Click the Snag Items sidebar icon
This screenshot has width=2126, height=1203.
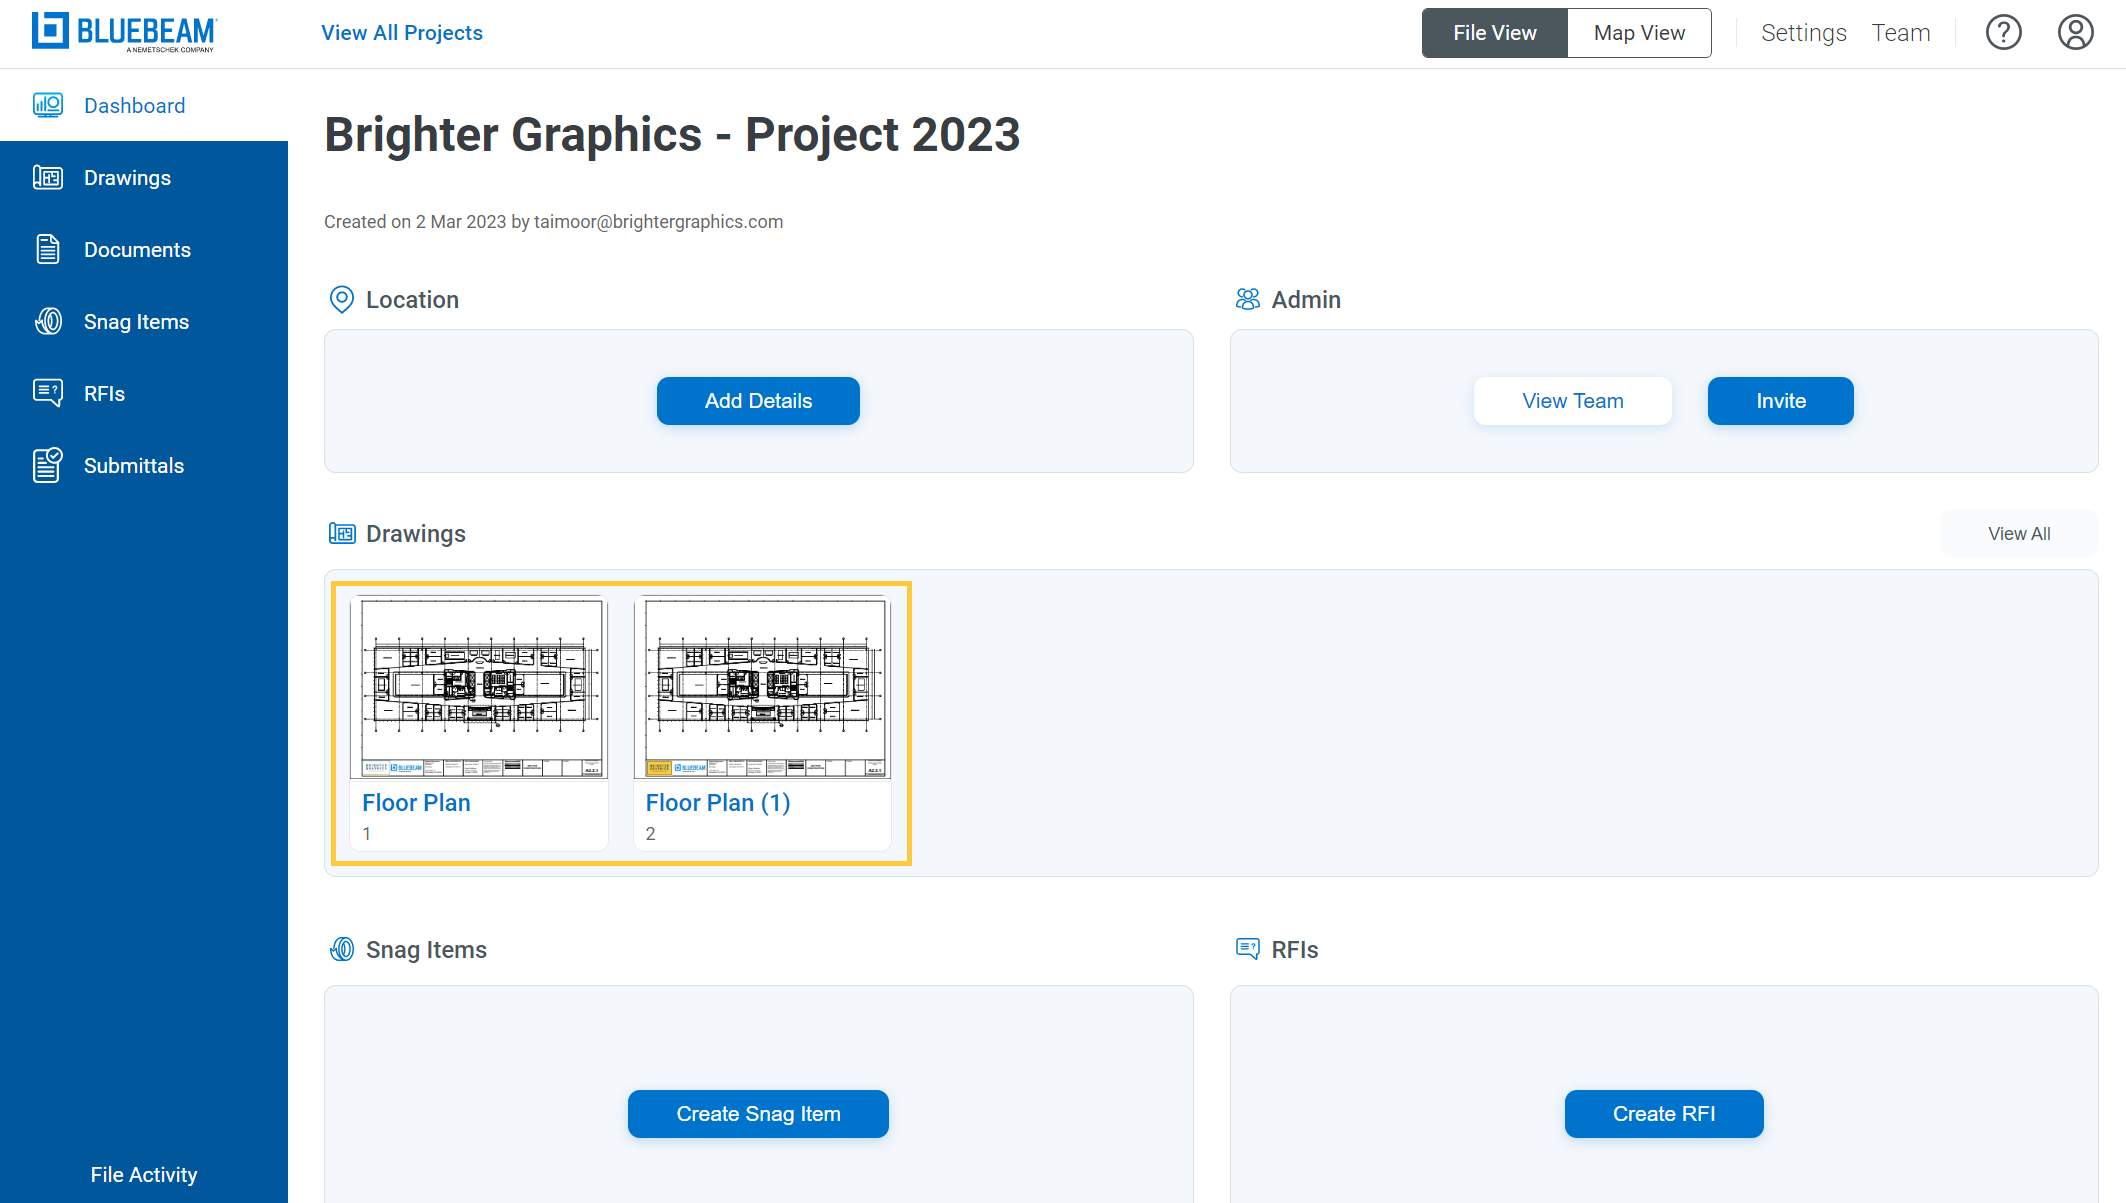tap(48, 321)
